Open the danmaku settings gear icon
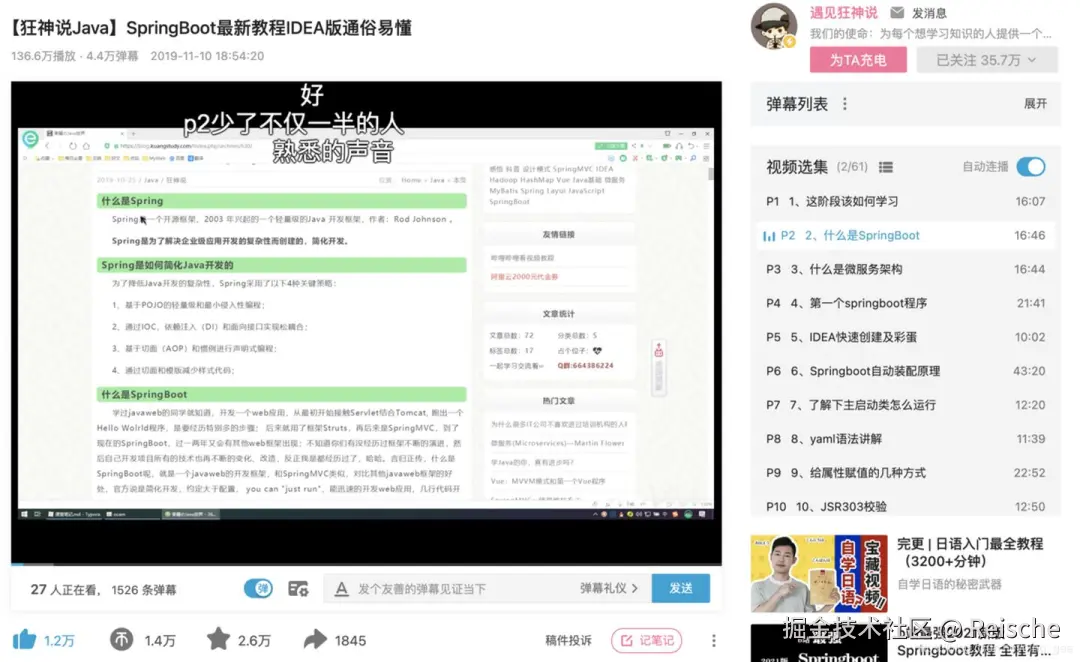This screenshot has width=1080, height=662. (x=298, y=589)
